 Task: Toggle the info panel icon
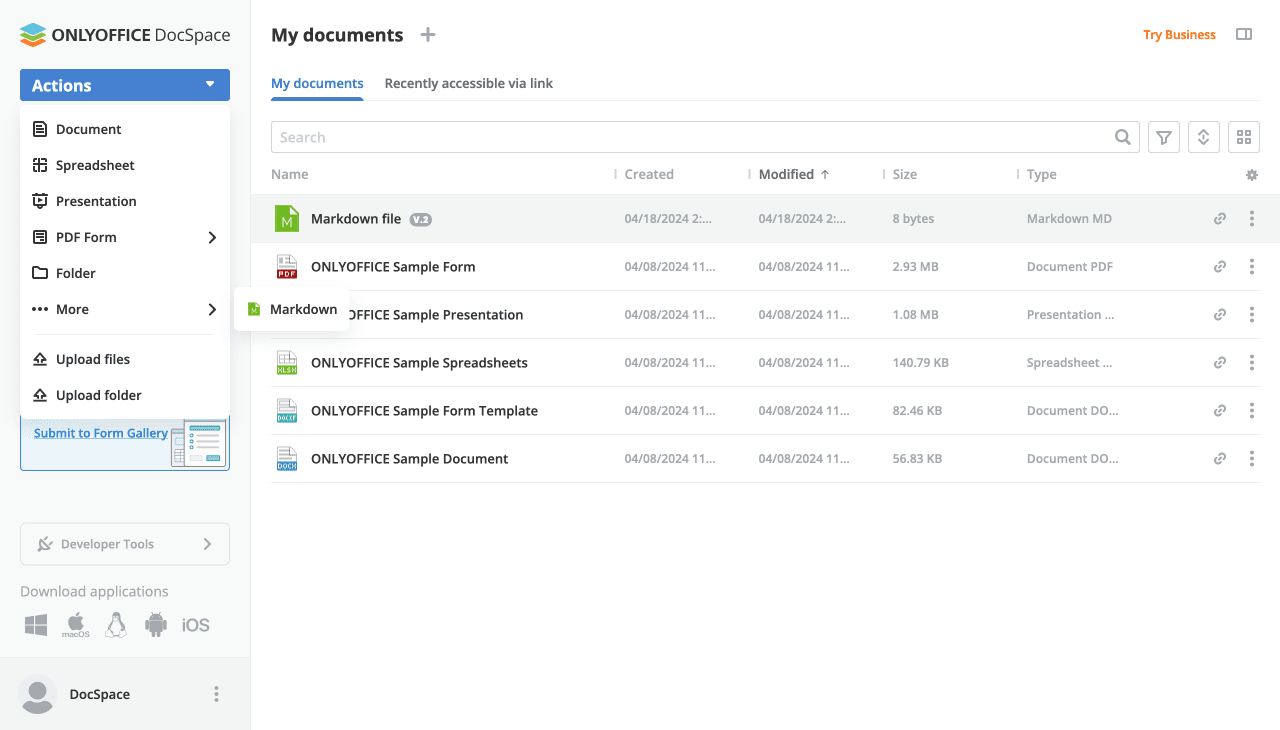click(1244, 34)
